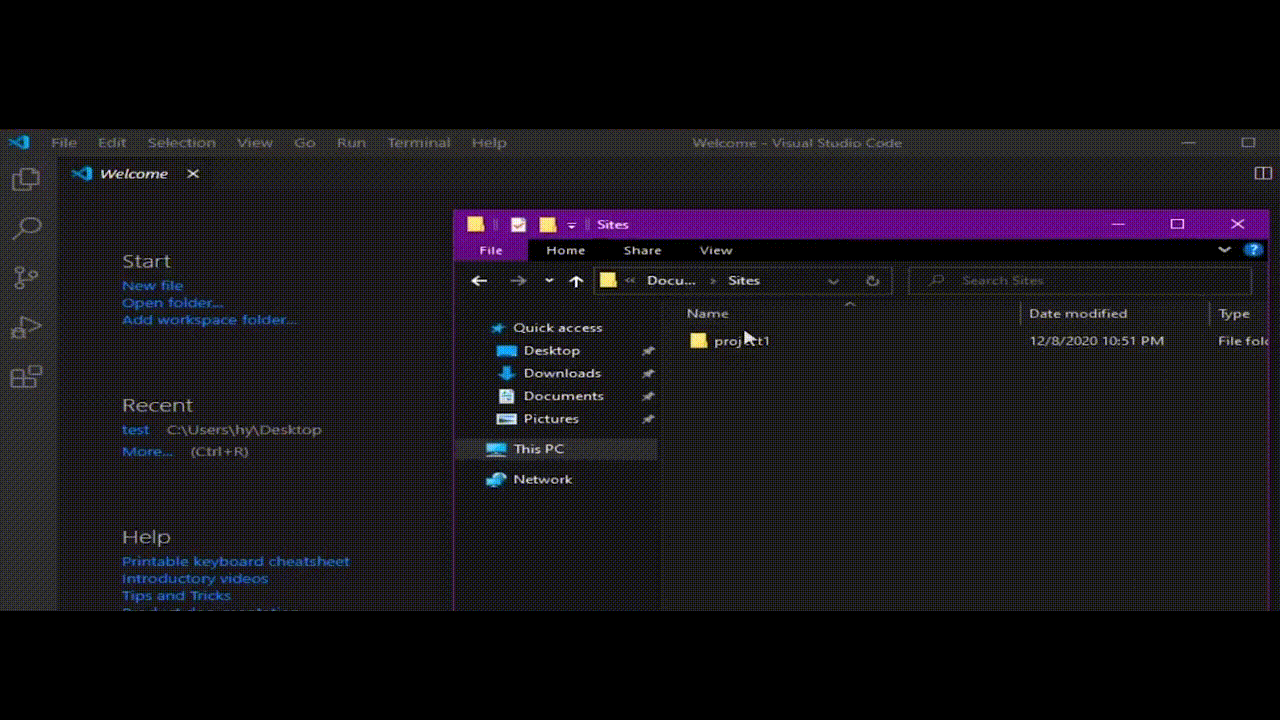1280x720 pixels.
Task: Click the New file link
Action: (152, 286)
